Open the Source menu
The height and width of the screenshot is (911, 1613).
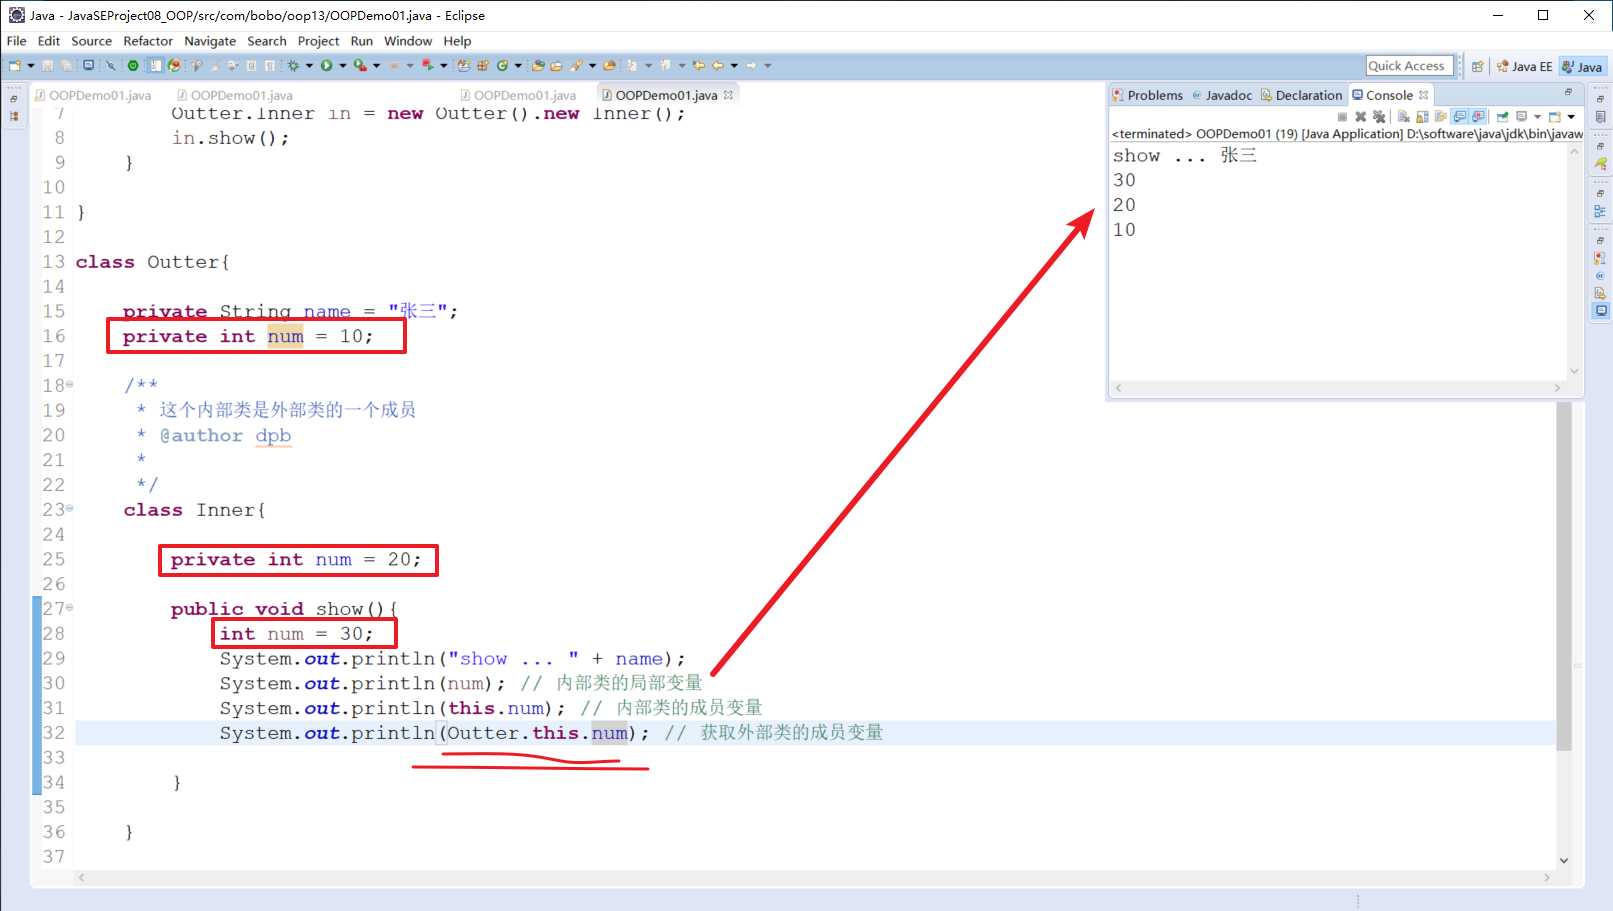[x=91, y=41]
